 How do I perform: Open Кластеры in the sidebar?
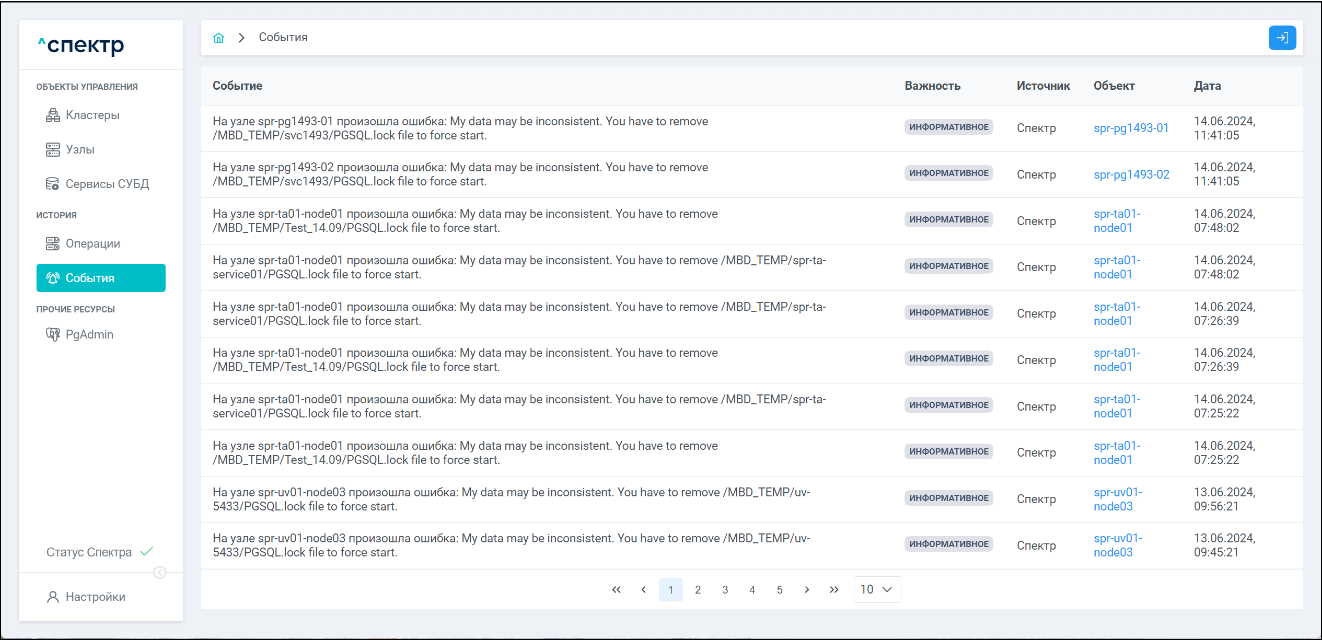[92, 115]
